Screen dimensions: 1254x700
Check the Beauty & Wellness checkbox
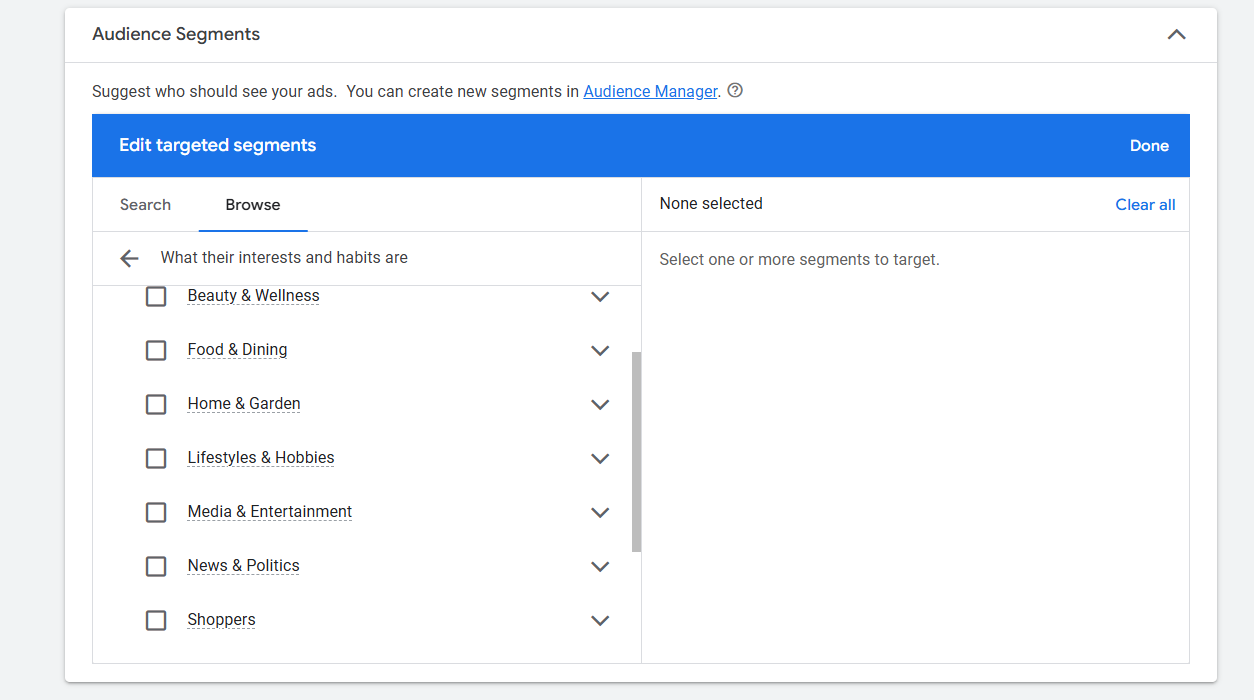[x=156, y=297]
